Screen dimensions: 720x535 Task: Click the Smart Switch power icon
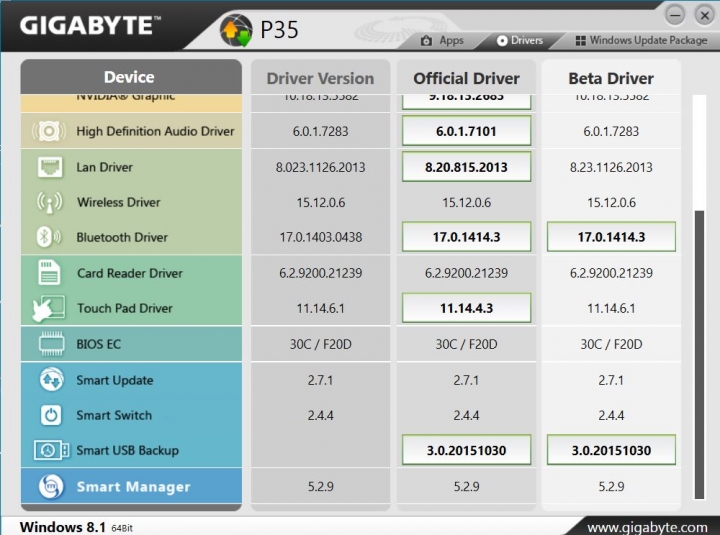(x=50, y=415)
